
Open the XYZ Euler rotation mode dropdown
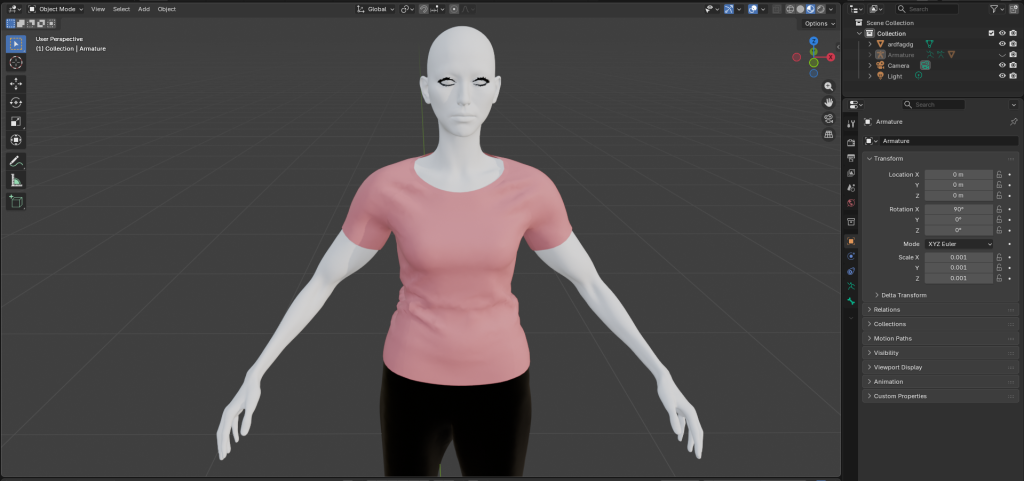pos(959,244)
